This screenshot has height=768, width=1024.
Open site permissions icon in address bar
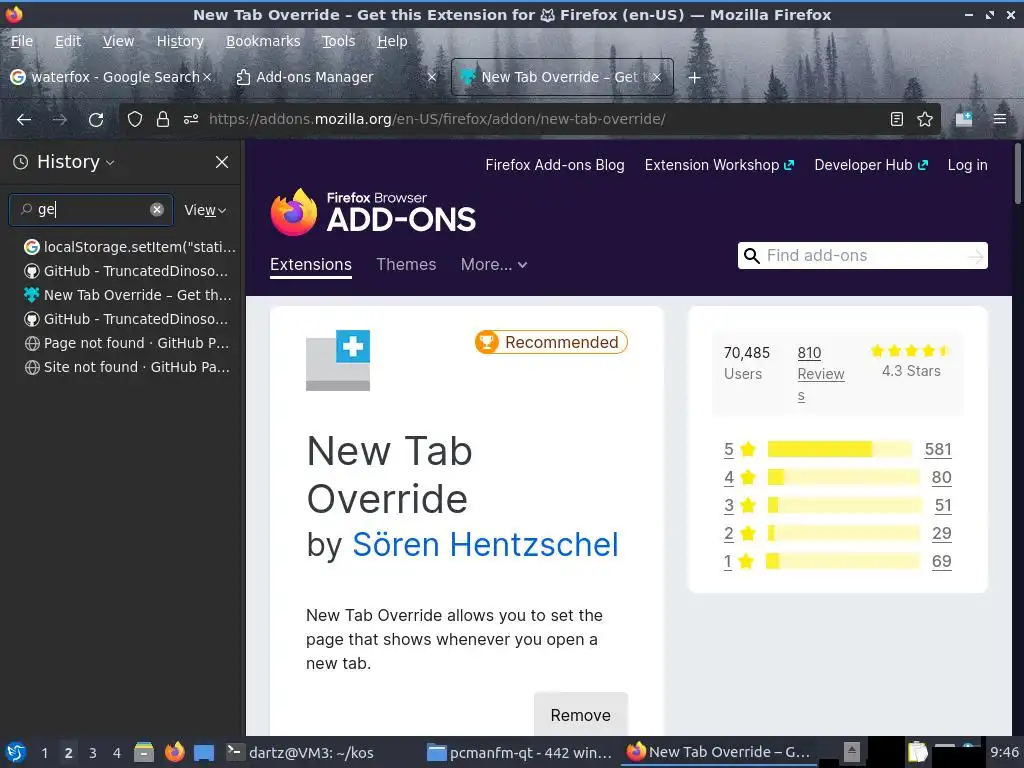pyautogui.click(x=191, y=119)
